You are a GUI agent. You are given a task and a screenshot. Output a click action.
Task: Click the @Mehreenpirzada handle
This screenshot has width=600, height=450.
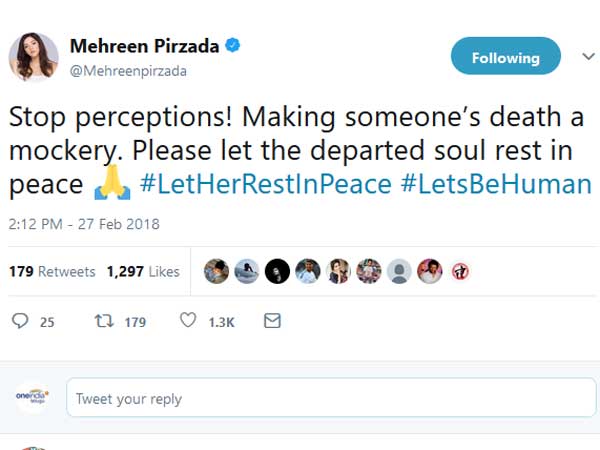point(128,71)
